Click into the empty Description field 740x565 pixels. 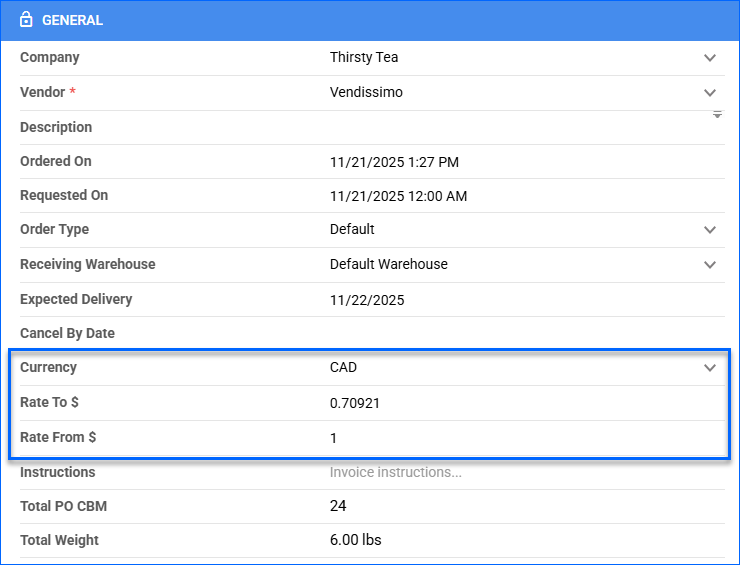510,128
